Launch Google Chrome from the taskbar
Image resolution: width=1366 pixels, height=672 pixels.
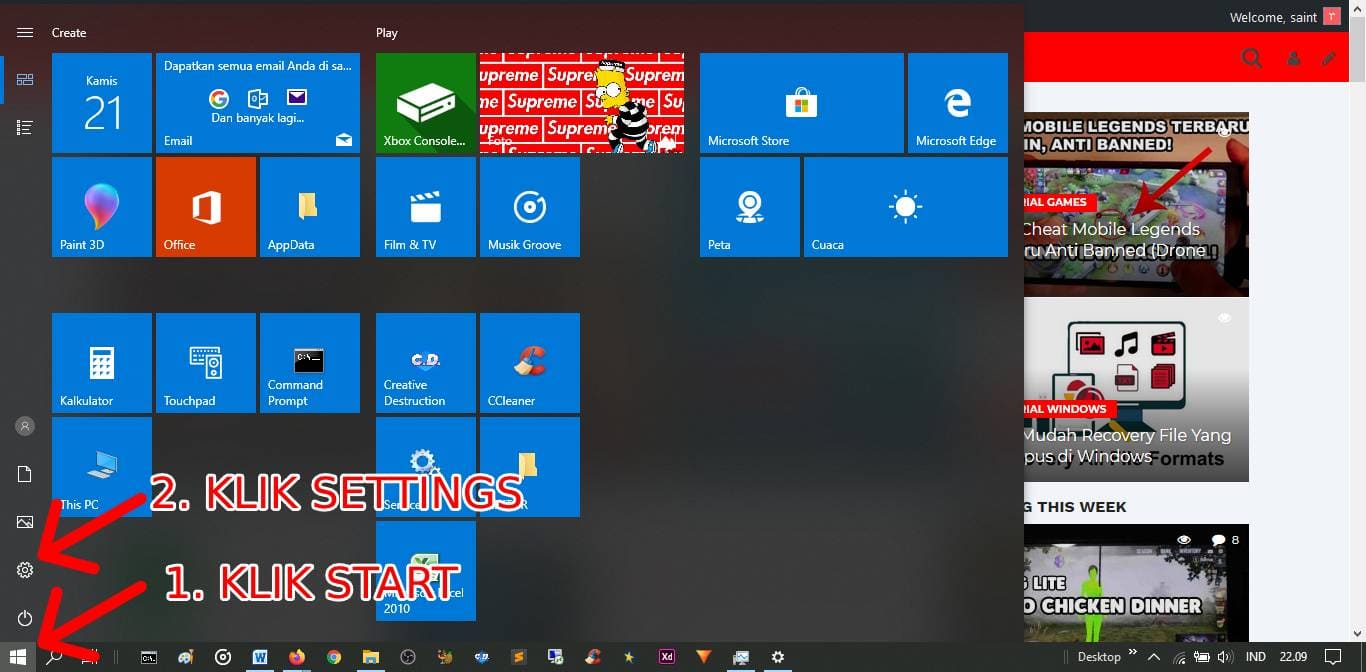tap(333, 657)
